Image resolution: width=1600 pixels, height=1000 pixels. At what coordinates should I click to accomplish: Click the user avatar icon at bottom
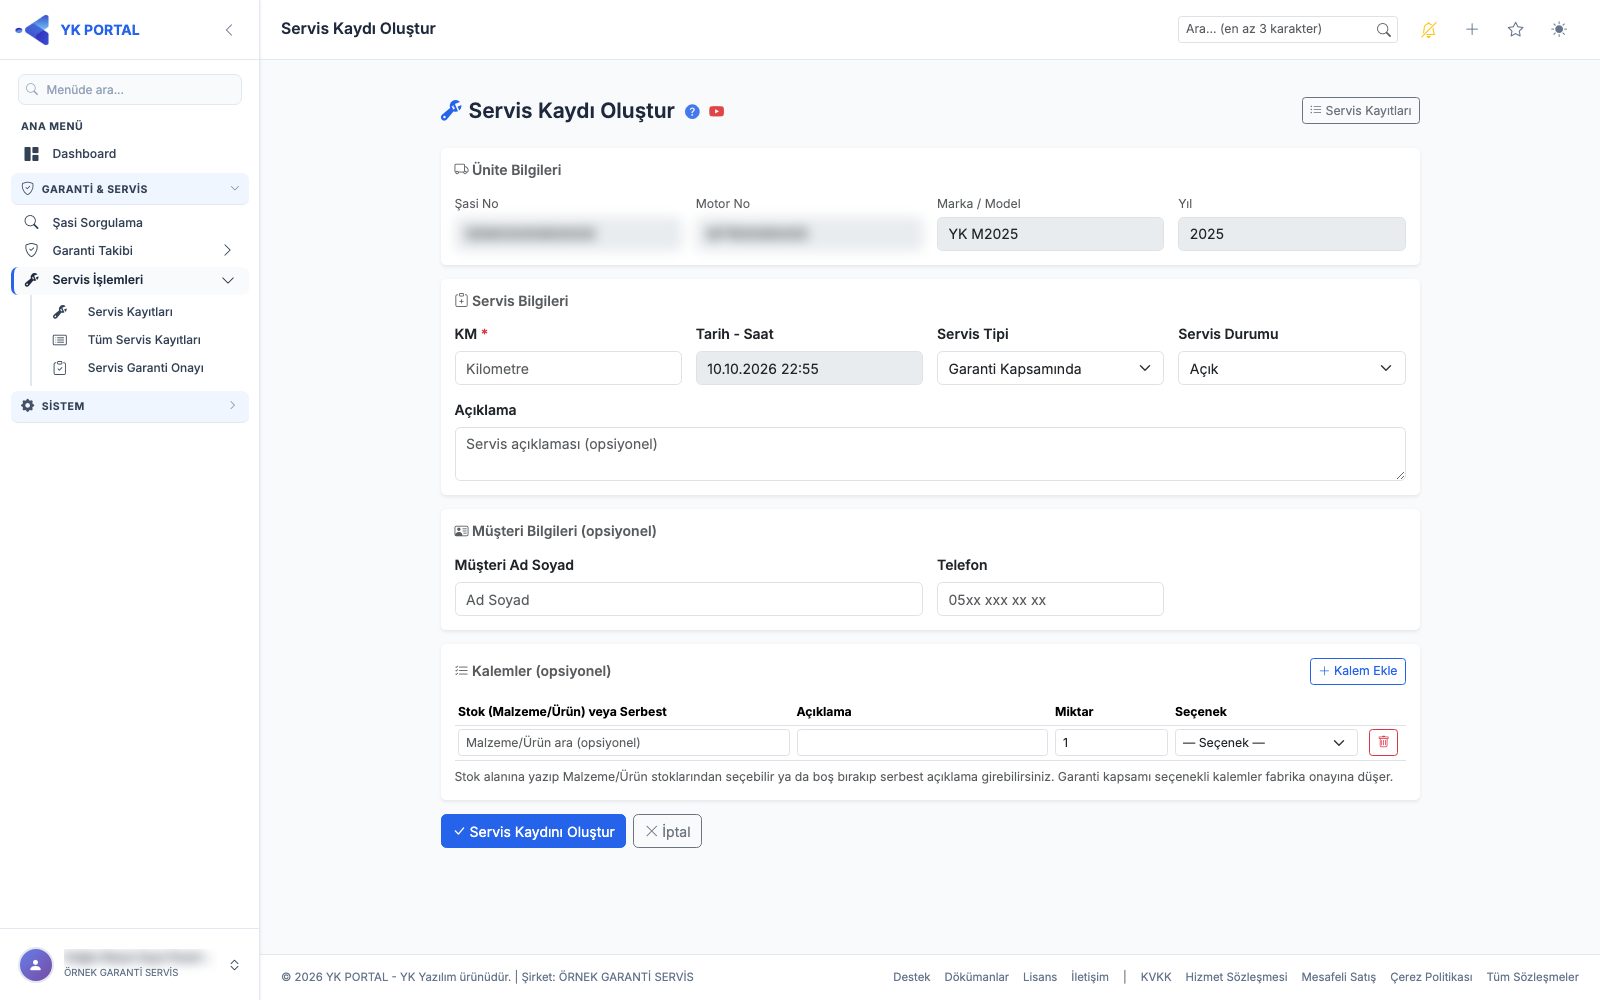coord(36,965)
